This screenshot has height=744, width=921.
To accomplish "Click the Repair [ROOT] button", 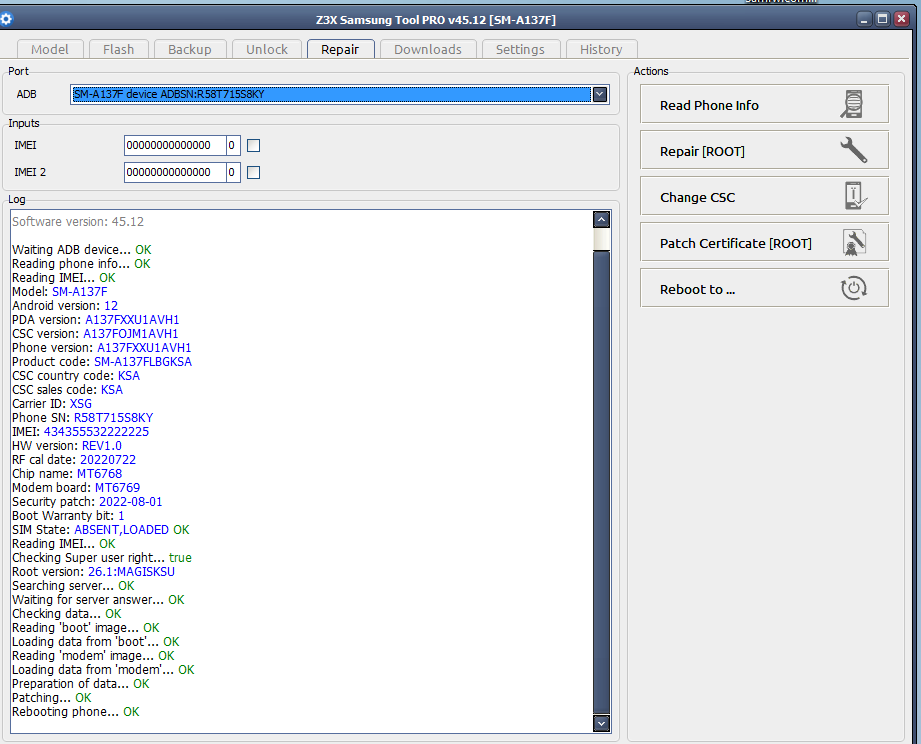I will pyautogui.click(x=764, y=150).
